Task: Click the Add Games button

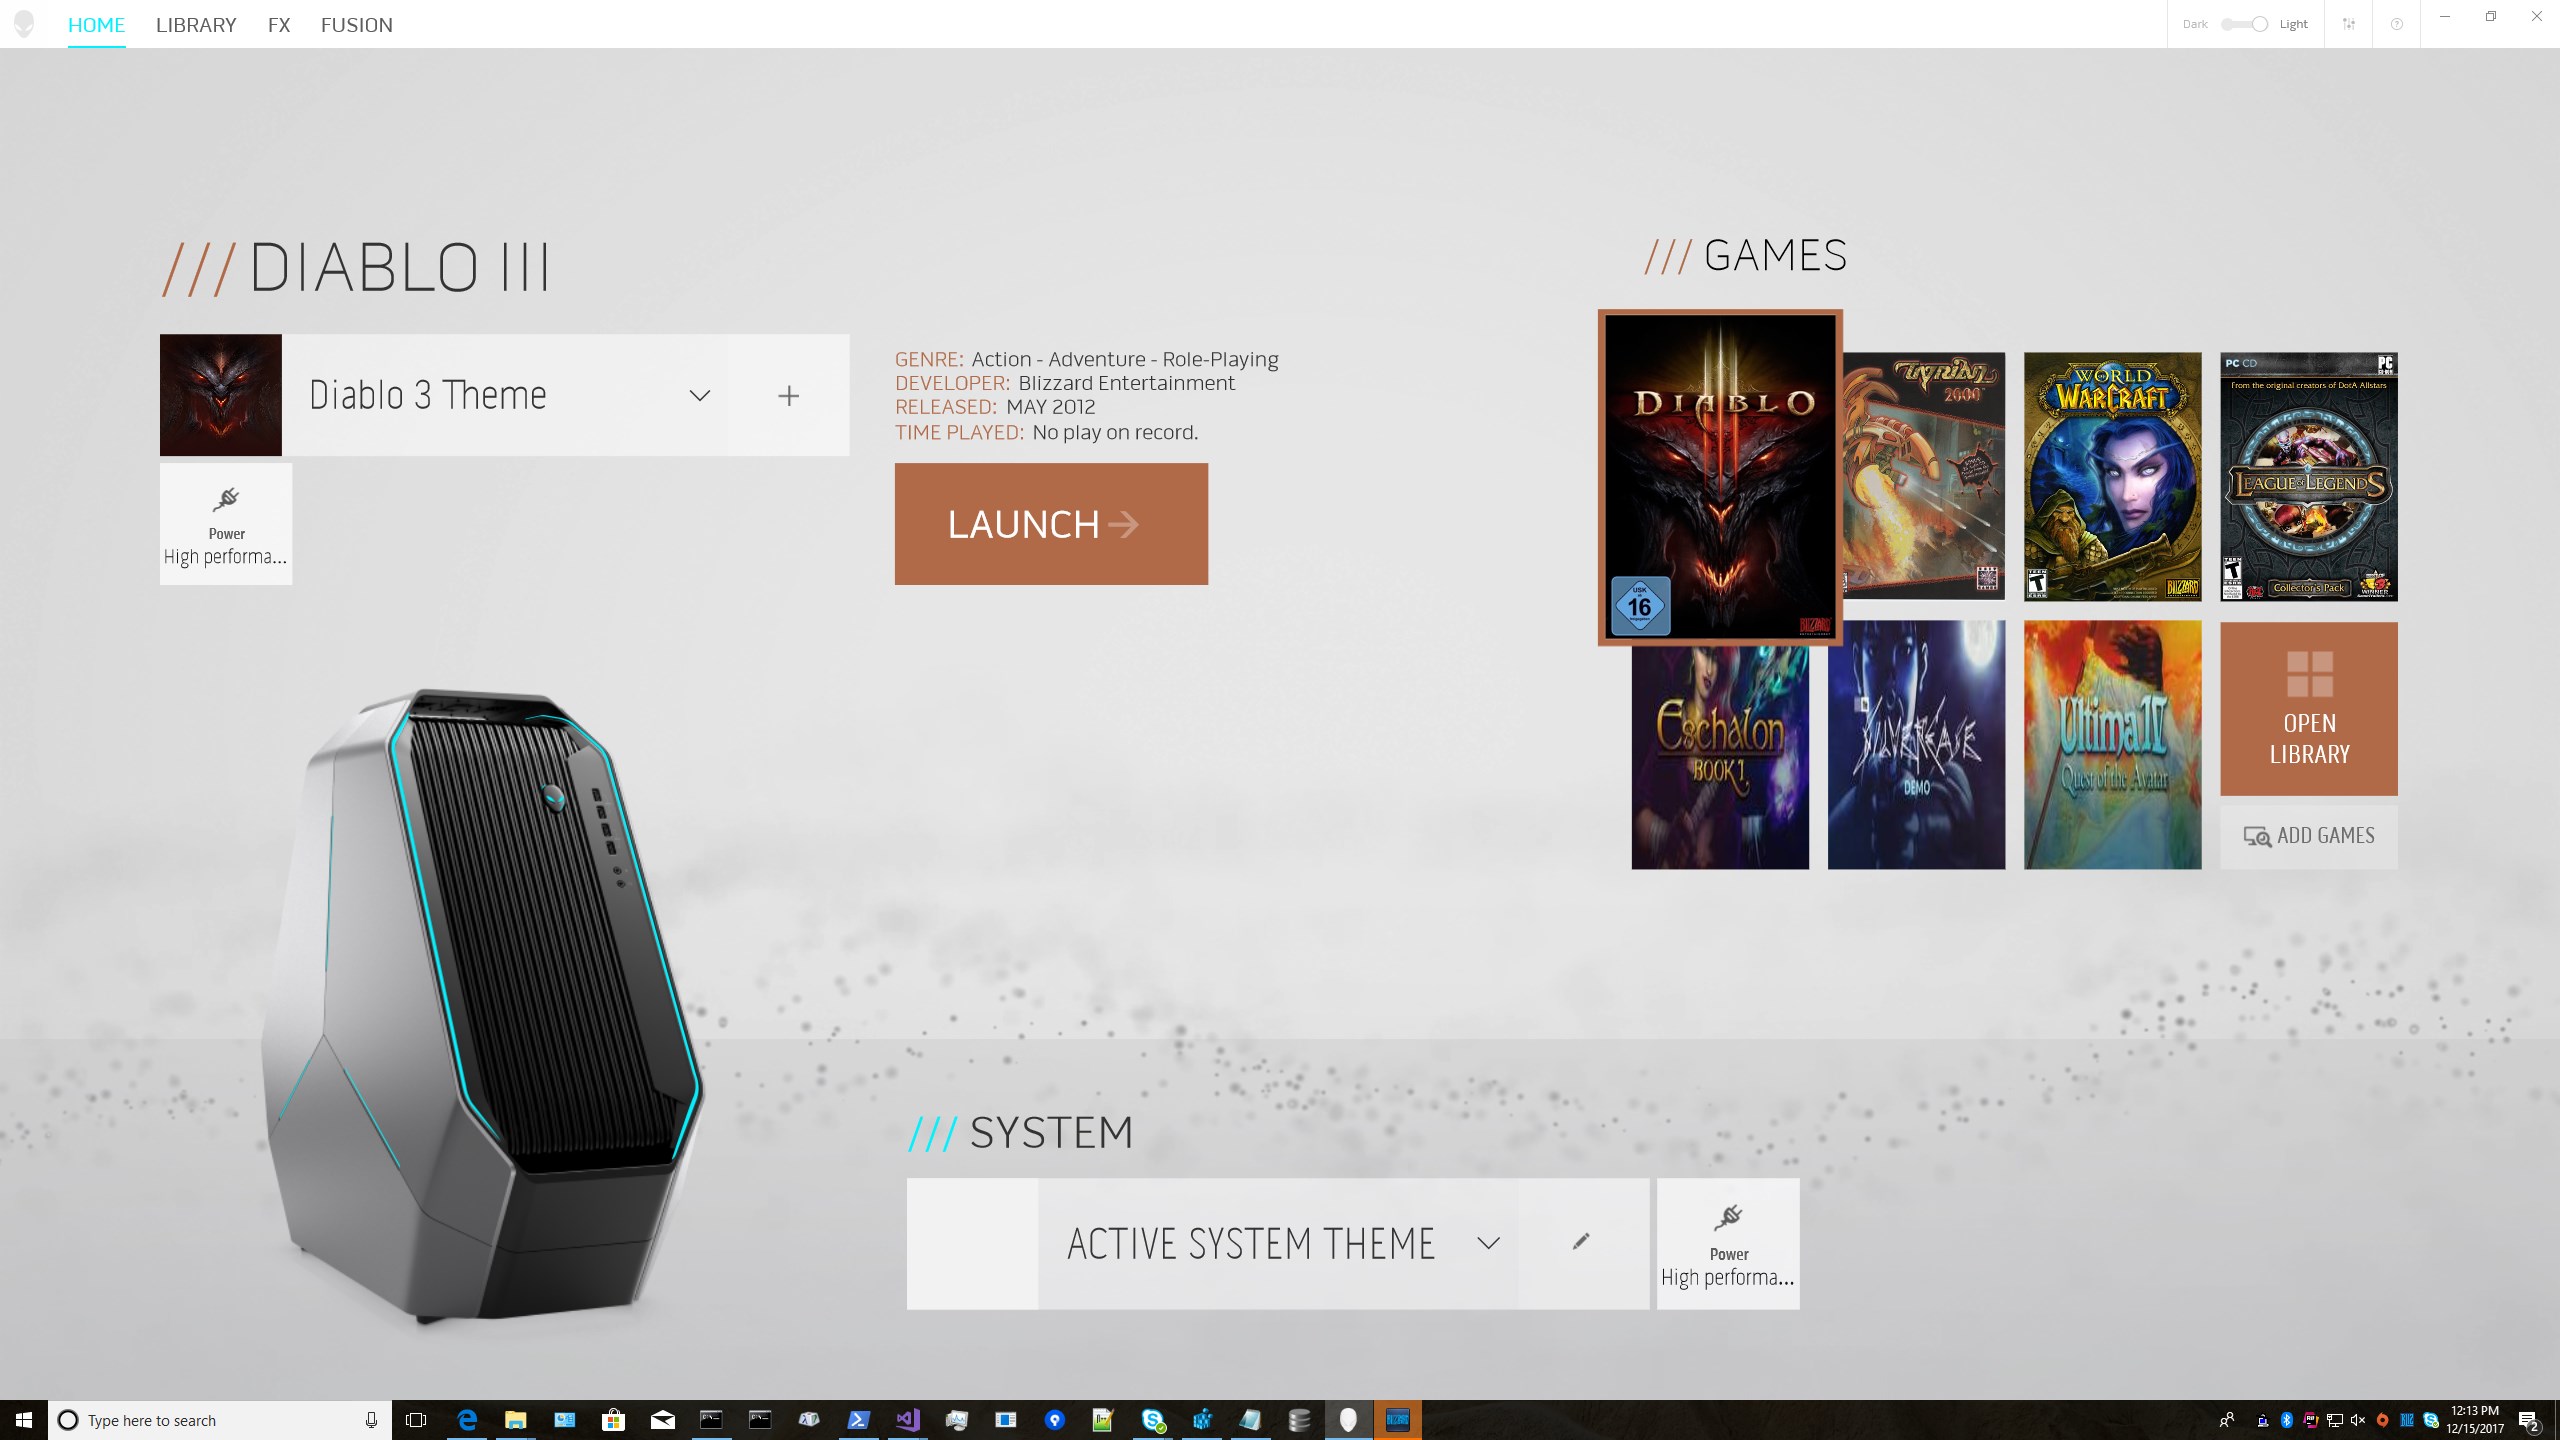Action: (x=2309, y=836)
